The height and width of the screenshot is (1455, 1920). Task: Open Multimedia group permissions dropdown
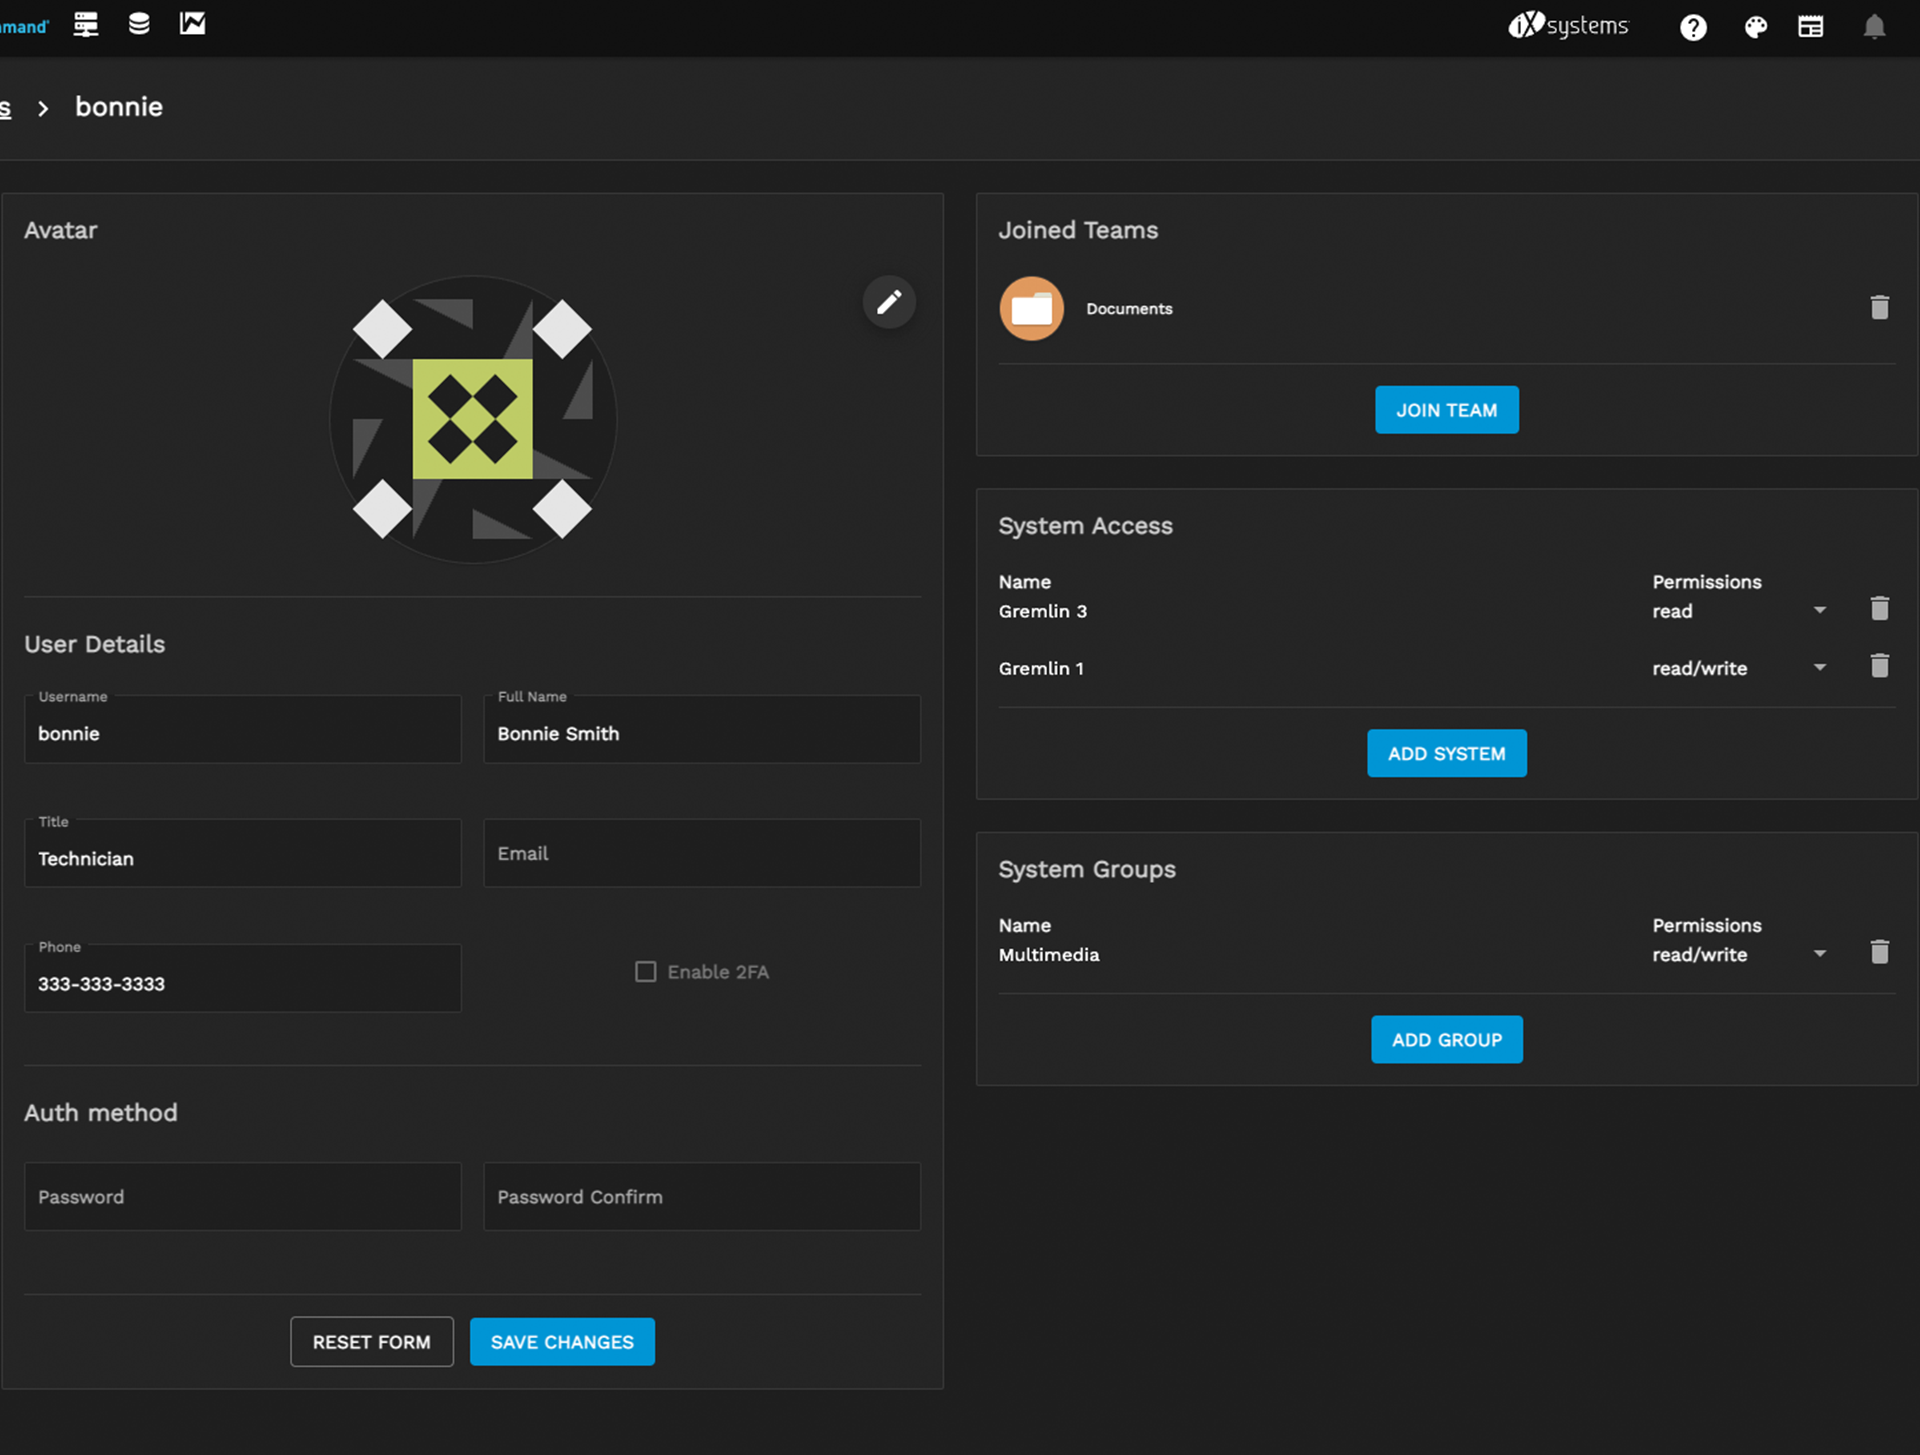click(1819, 955)
